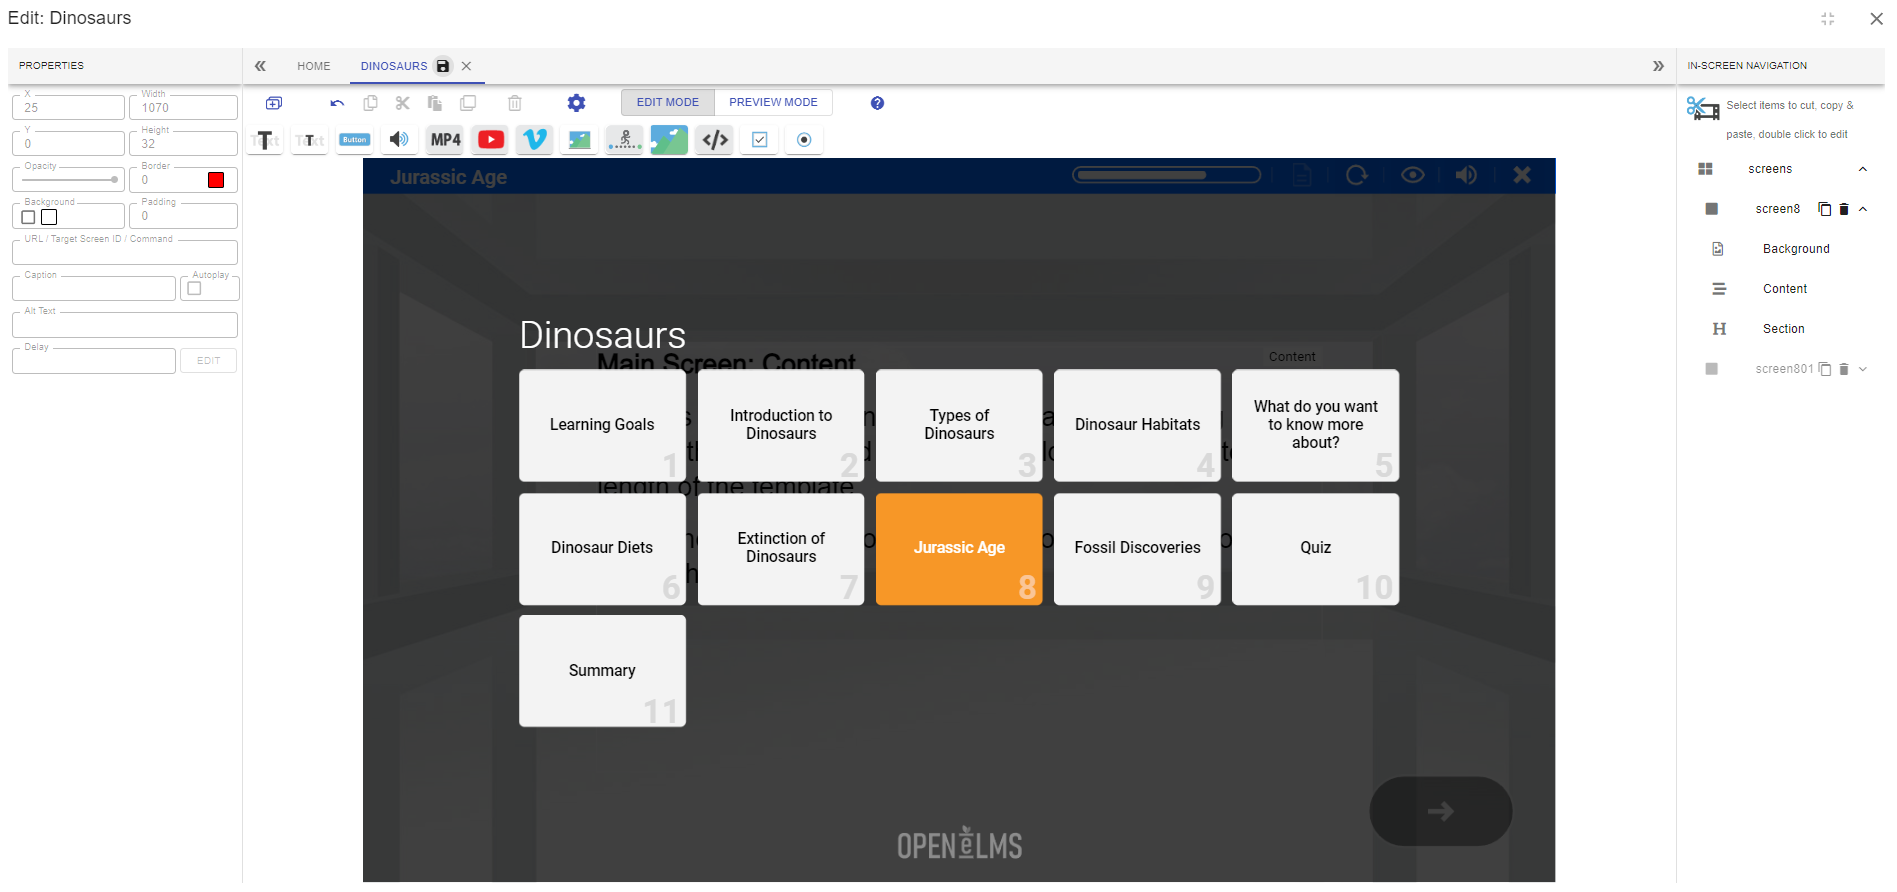Click the undo arrow icon

click(337, 103)
